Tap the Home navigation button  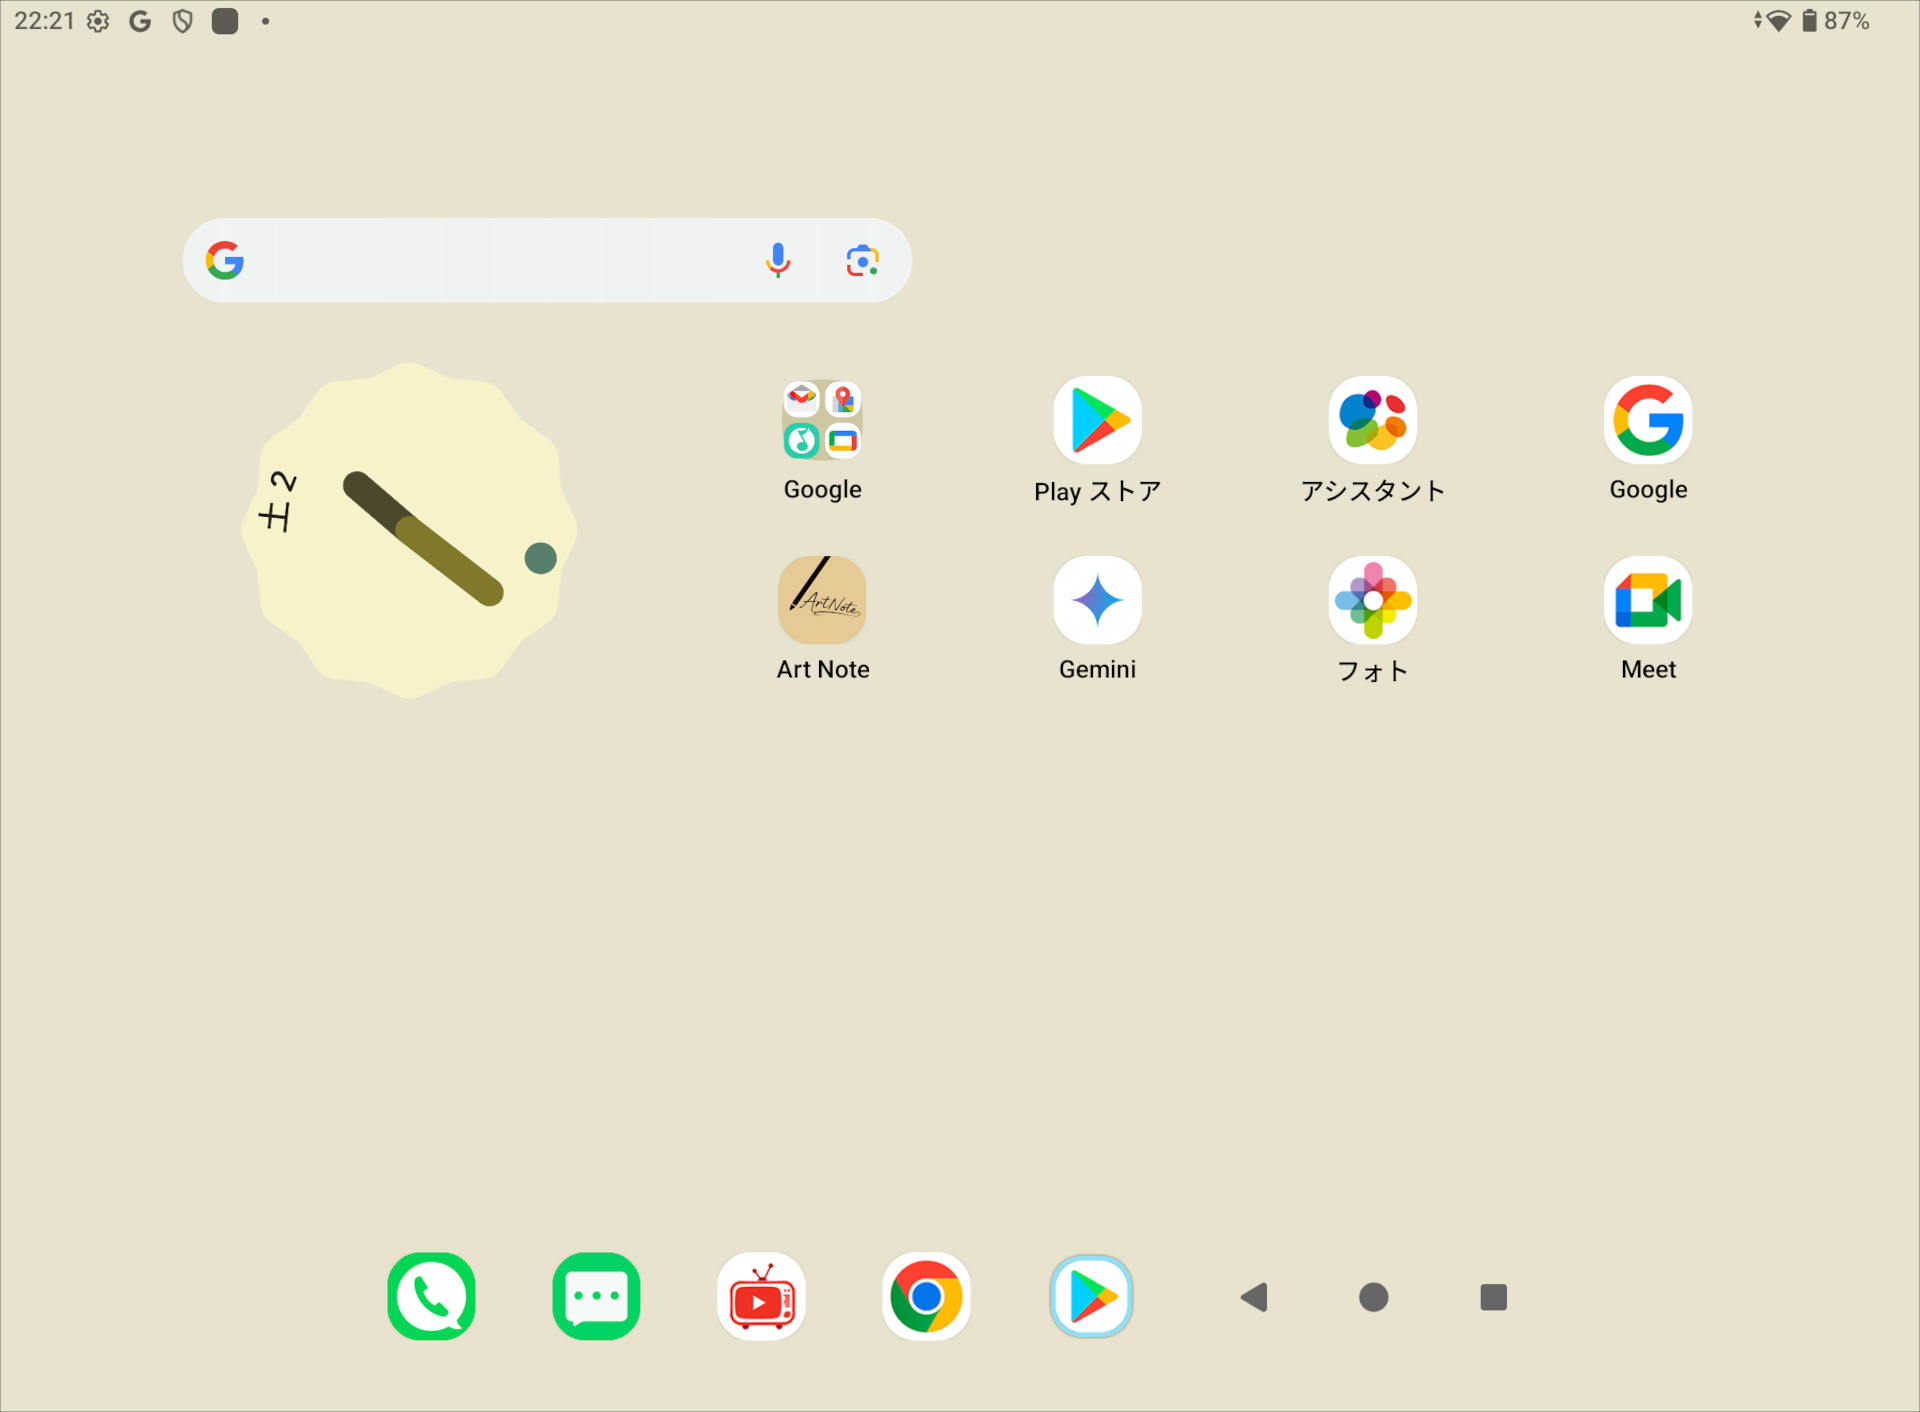pyautogui.click(x=1374, y=1297)
